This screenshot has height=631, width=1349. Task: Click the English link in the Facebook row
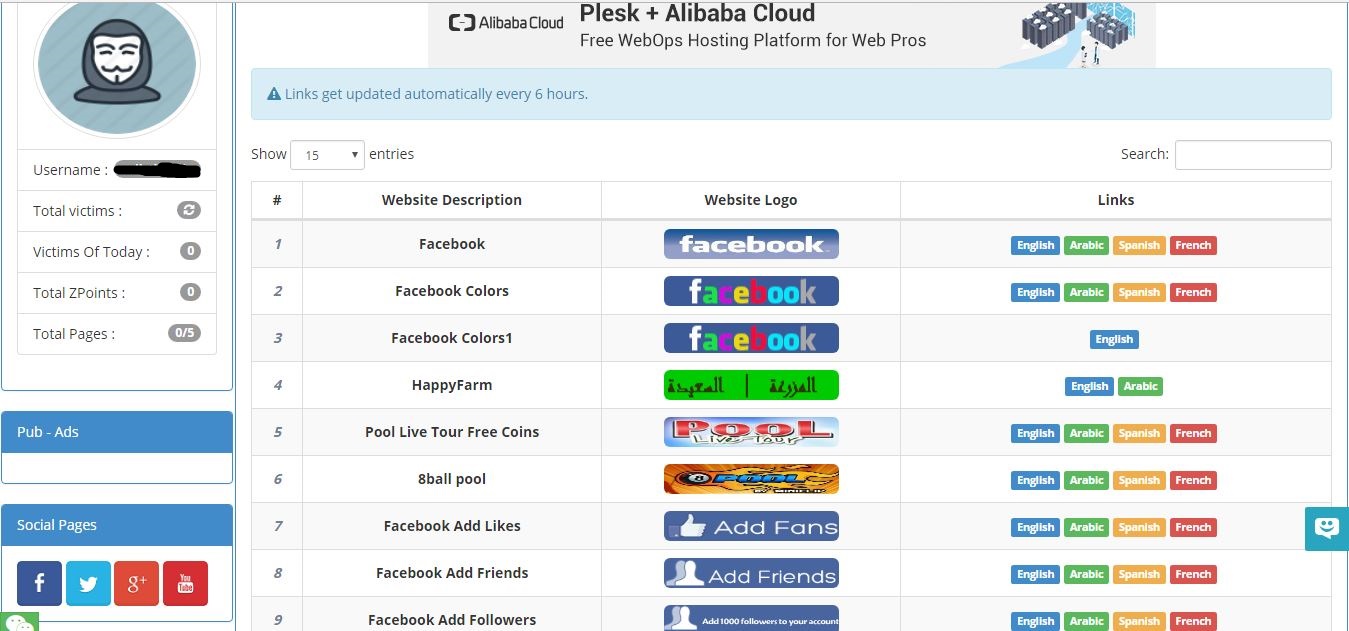click(x=1035, y=245)
